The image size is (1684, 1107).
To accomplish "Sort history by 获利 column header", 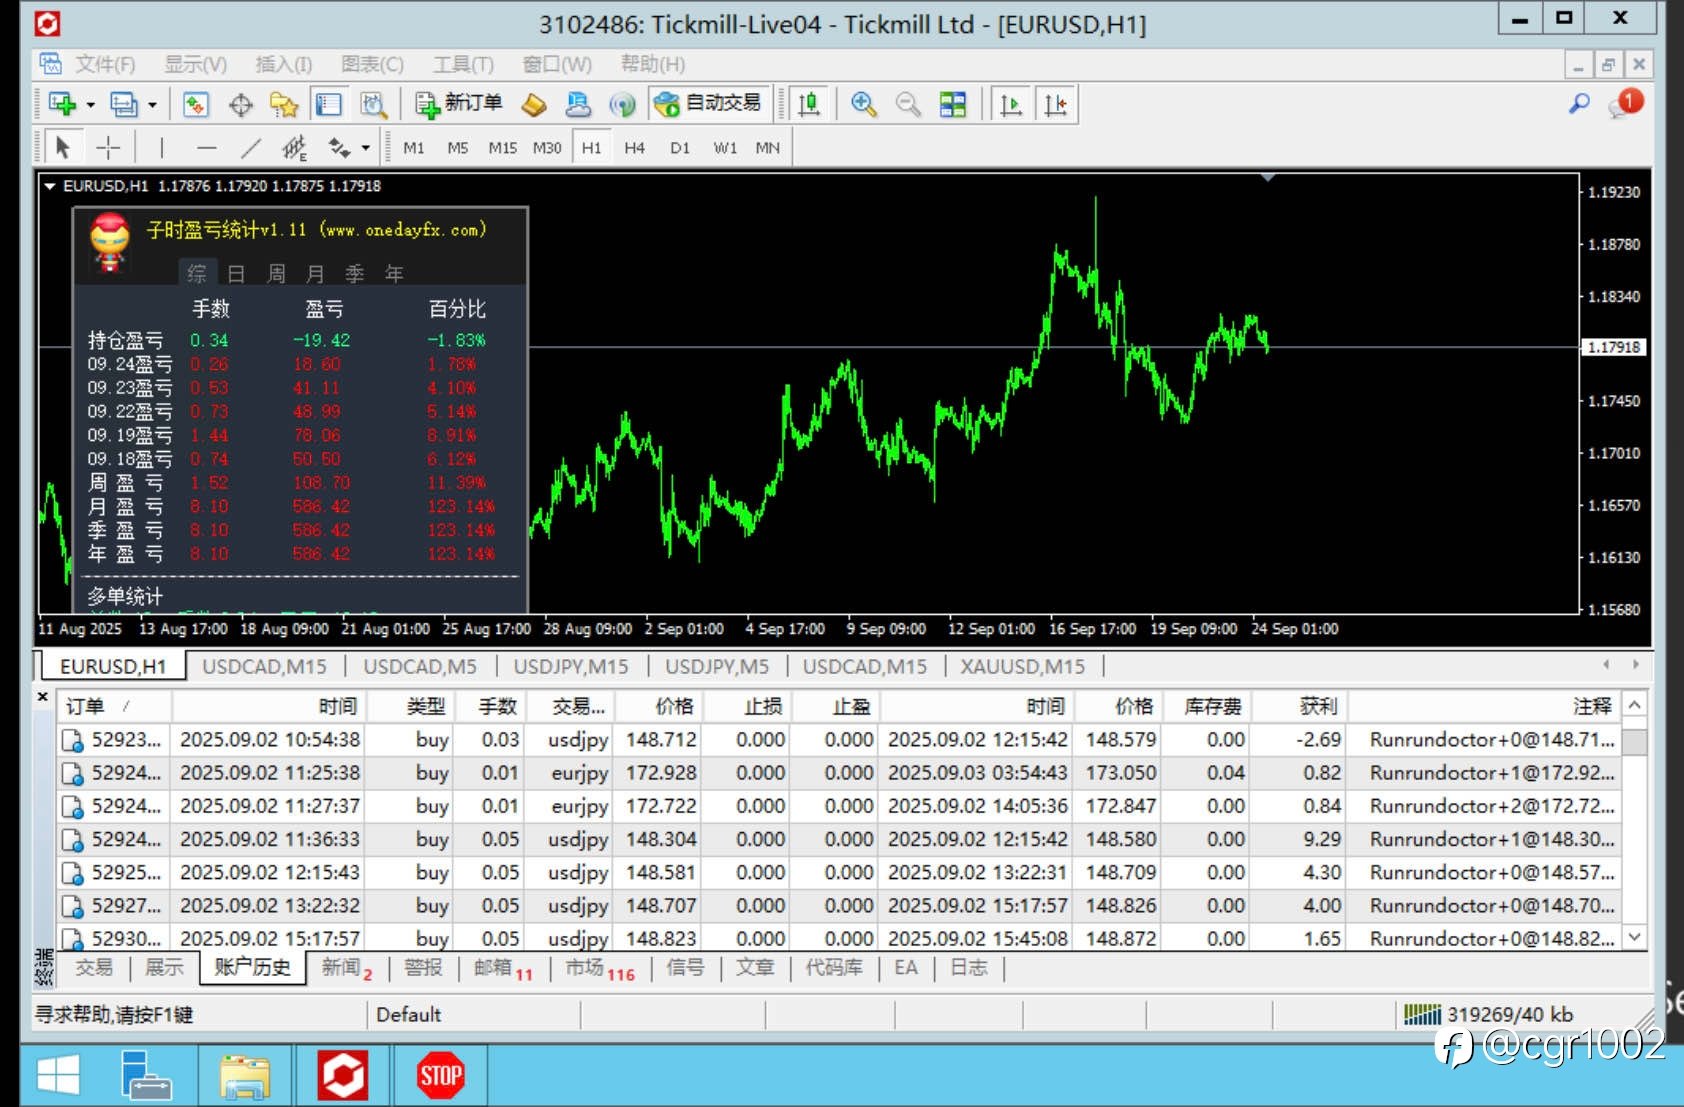I will [1299, 706].
